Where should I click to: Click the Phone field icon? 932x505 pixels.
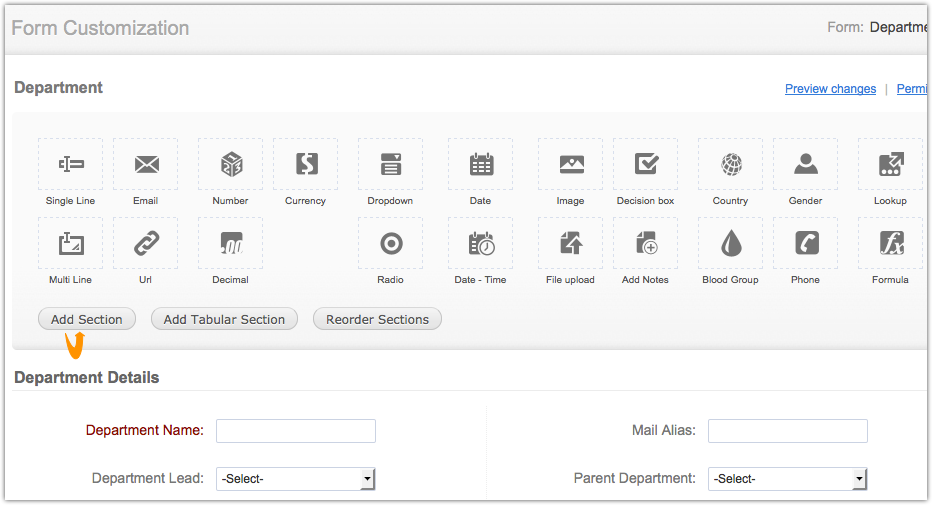(x=806, y=243)
